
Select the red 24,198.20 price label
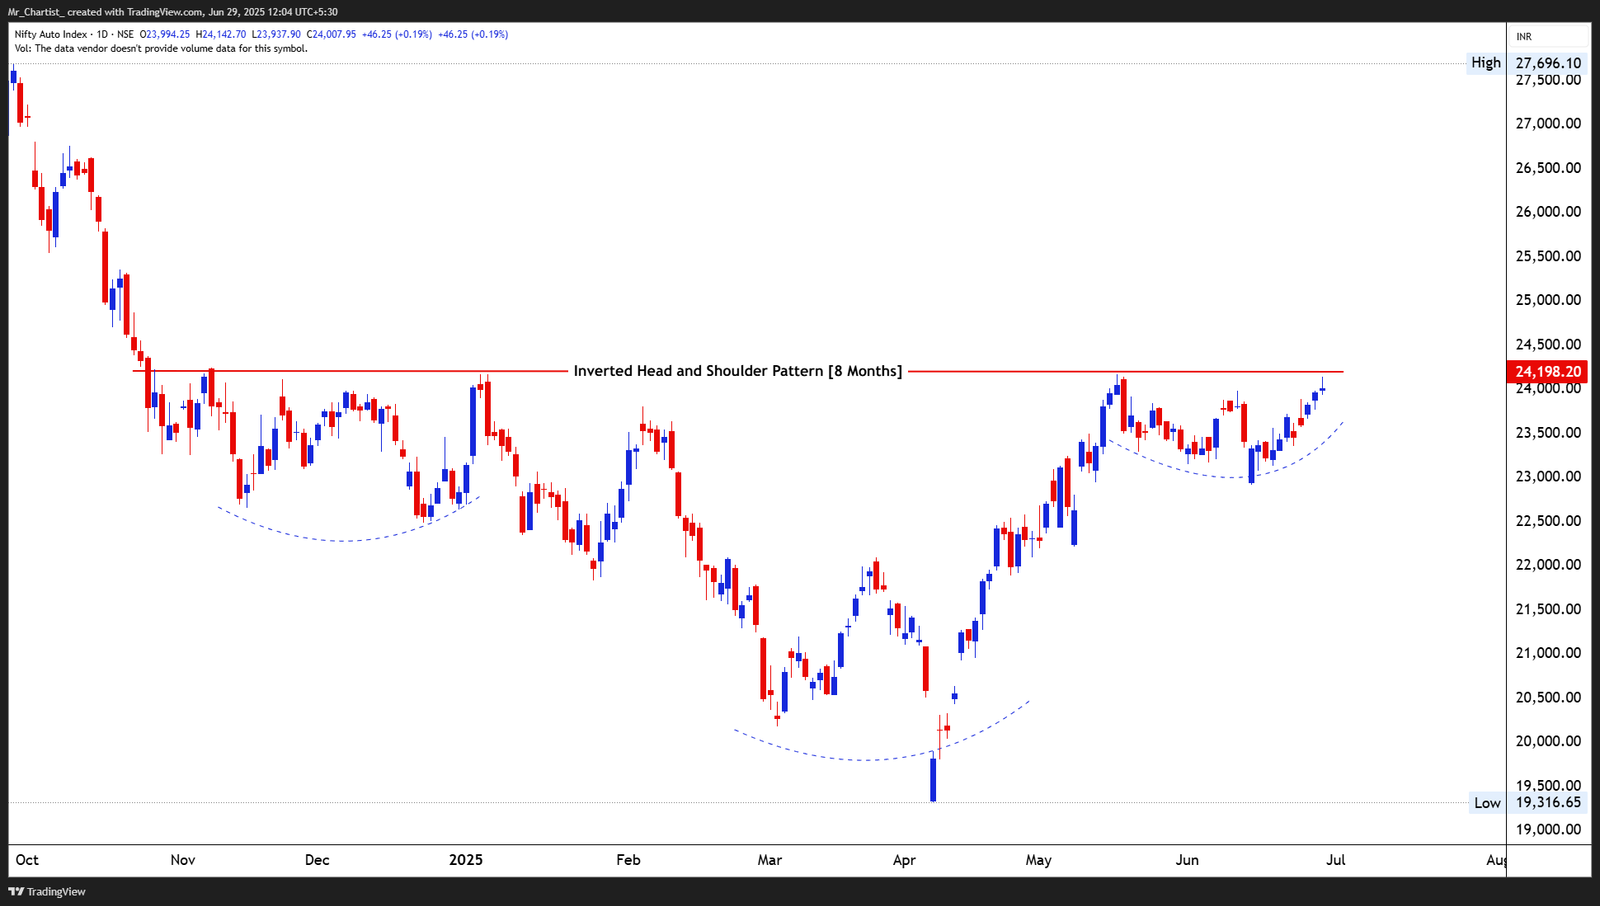click(x=1548, y=370)
